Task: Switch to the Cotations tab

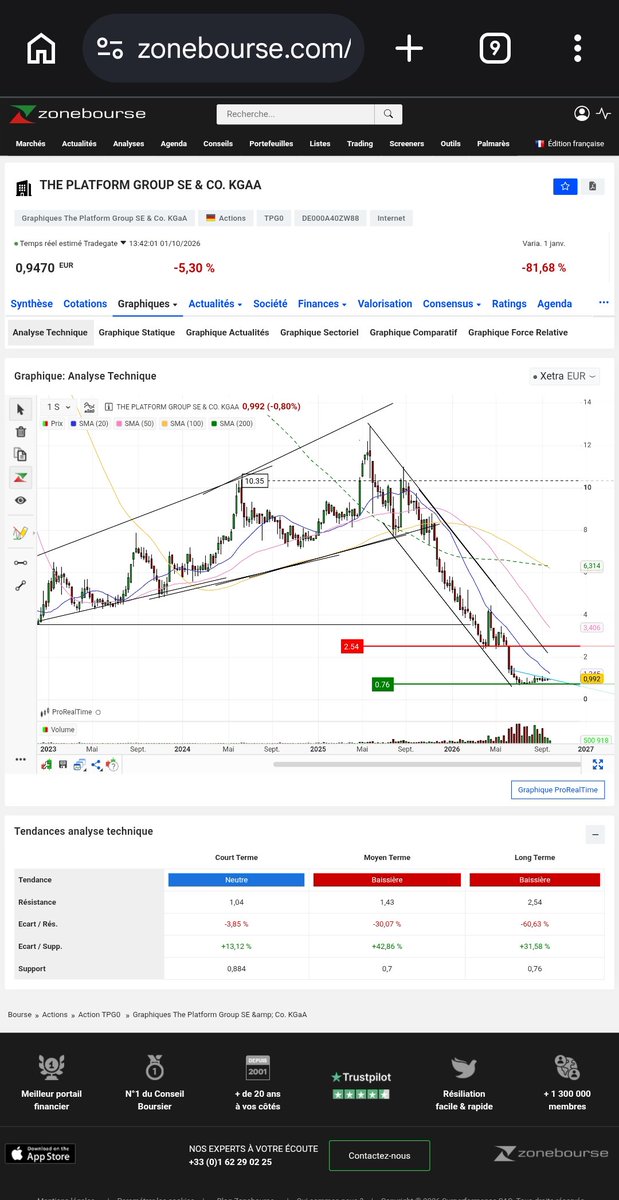Action: pyautogui.click(x=85, y=304)
